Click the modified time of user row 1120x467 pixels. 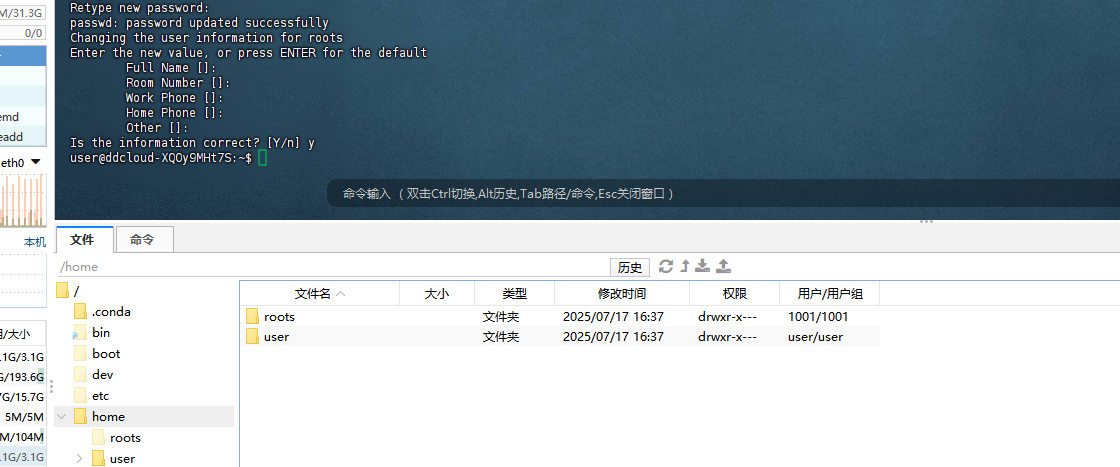point(614,337)
